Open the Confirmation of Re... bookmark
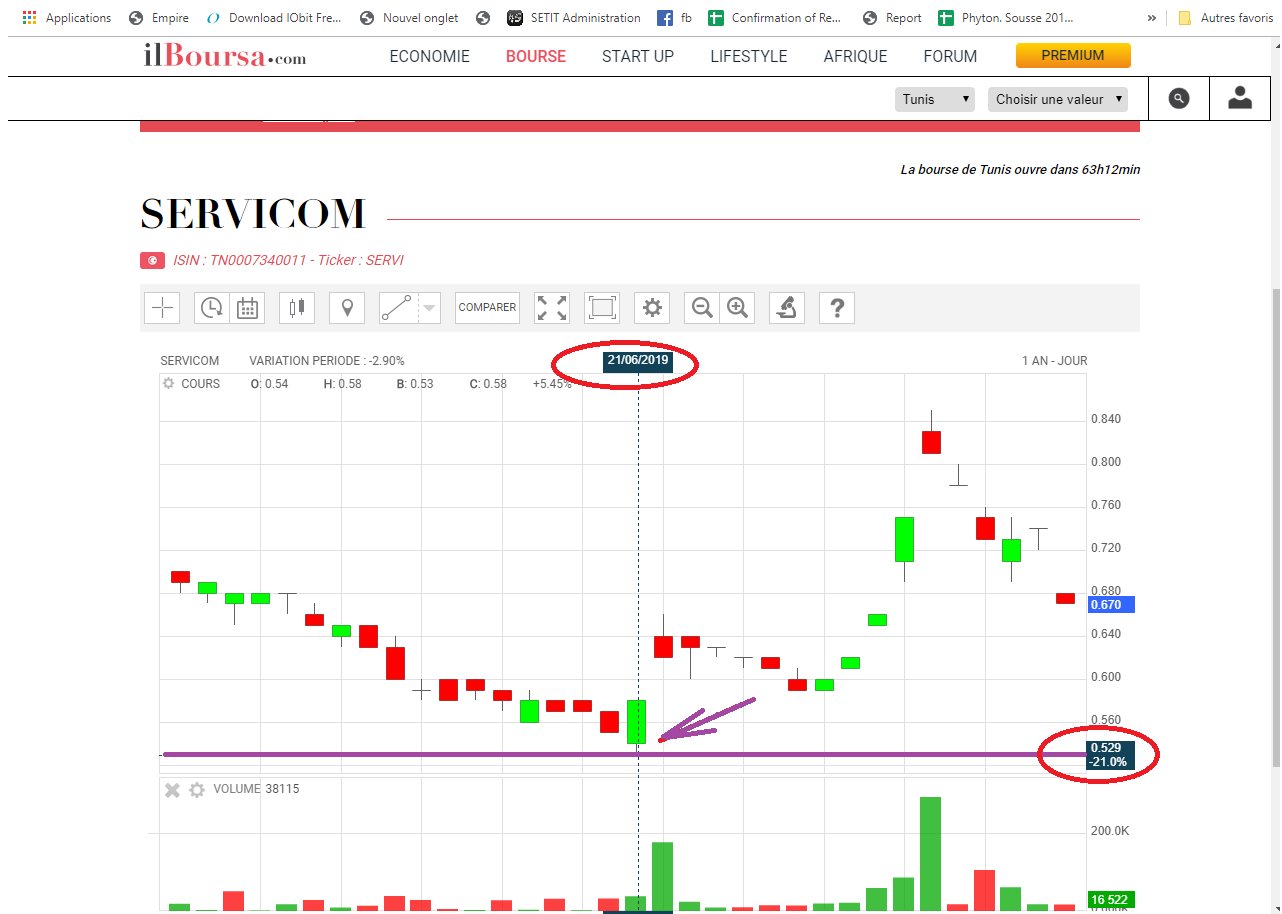The height and width of the screenshot is (914, 1282). click(776, 18)
